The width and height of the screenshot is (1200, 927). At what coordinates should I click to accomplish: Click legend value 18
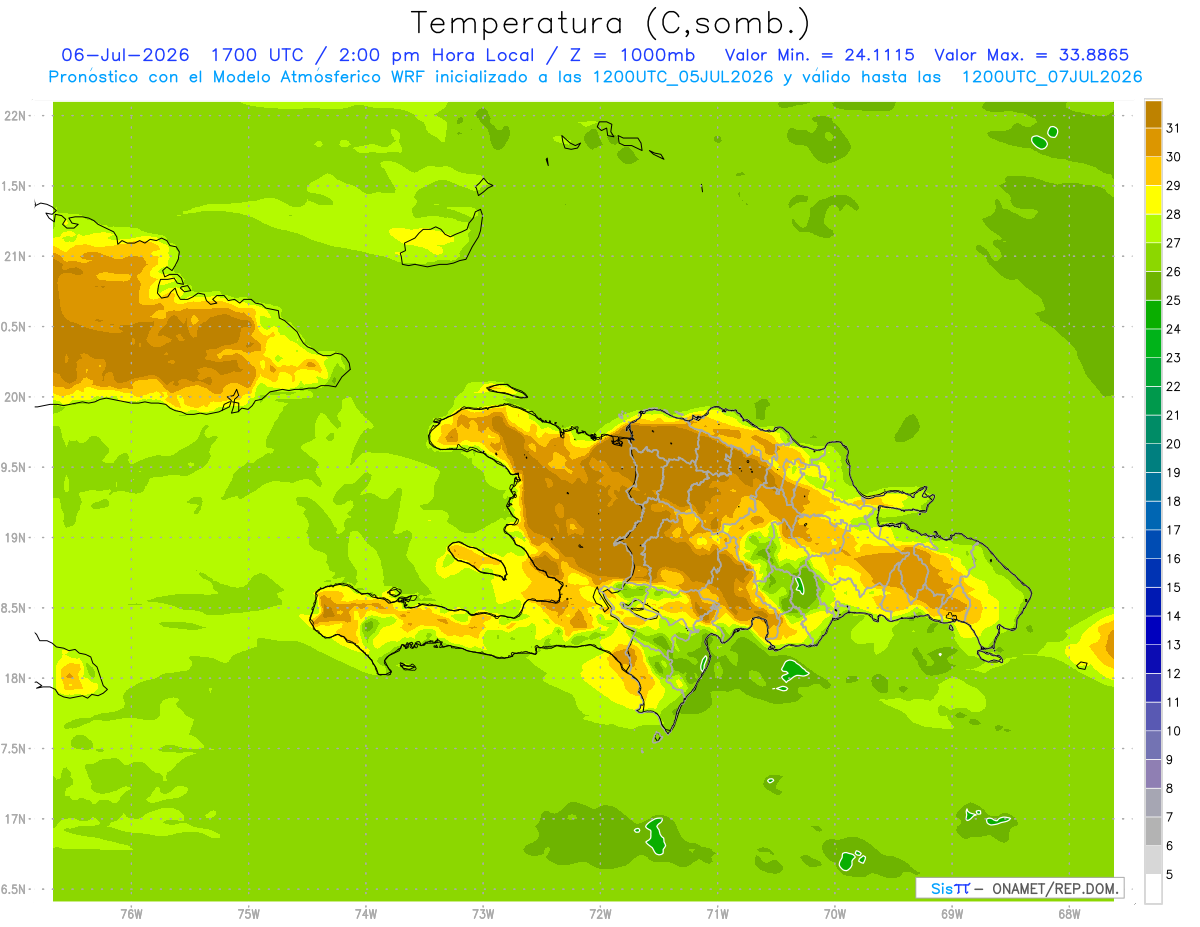[1173, 501]
